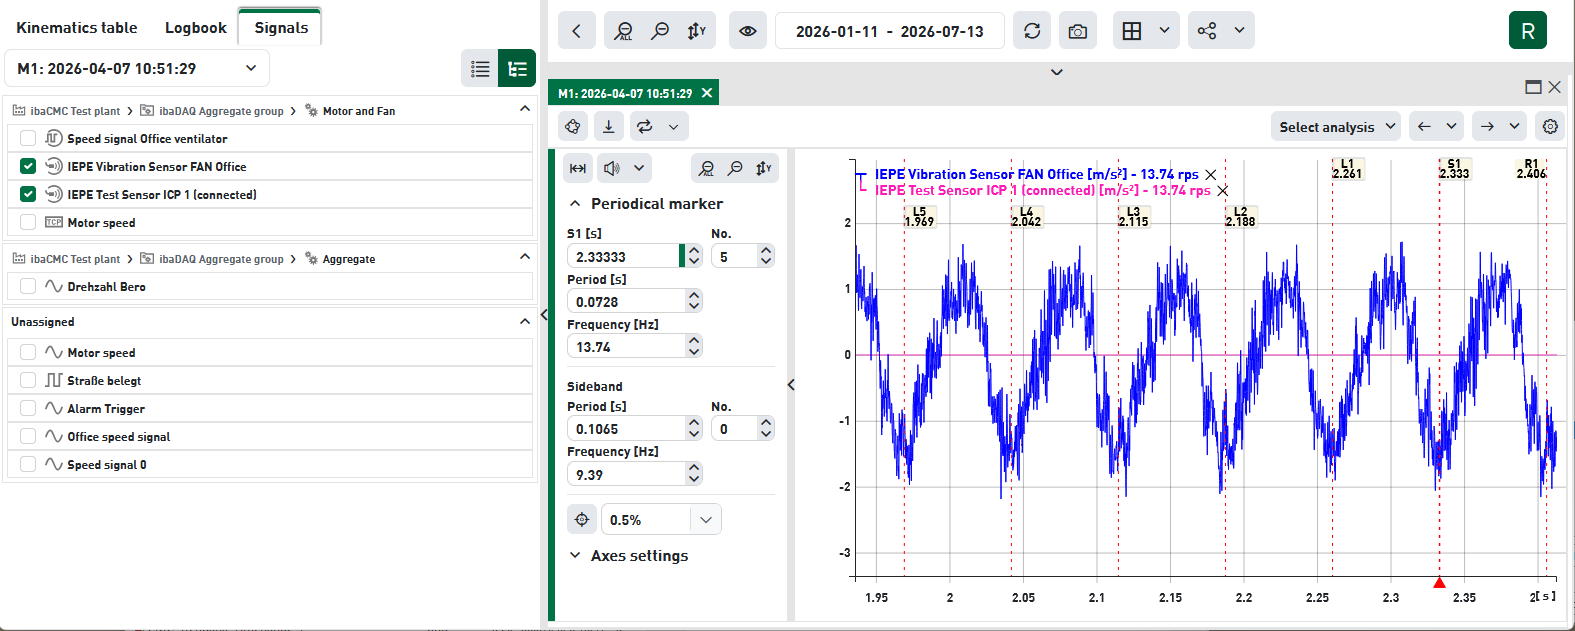Open dropdown beside right arrow button
Image resolution: width=1575 pixels, height=631 pixels.
tap(1514, 126)
